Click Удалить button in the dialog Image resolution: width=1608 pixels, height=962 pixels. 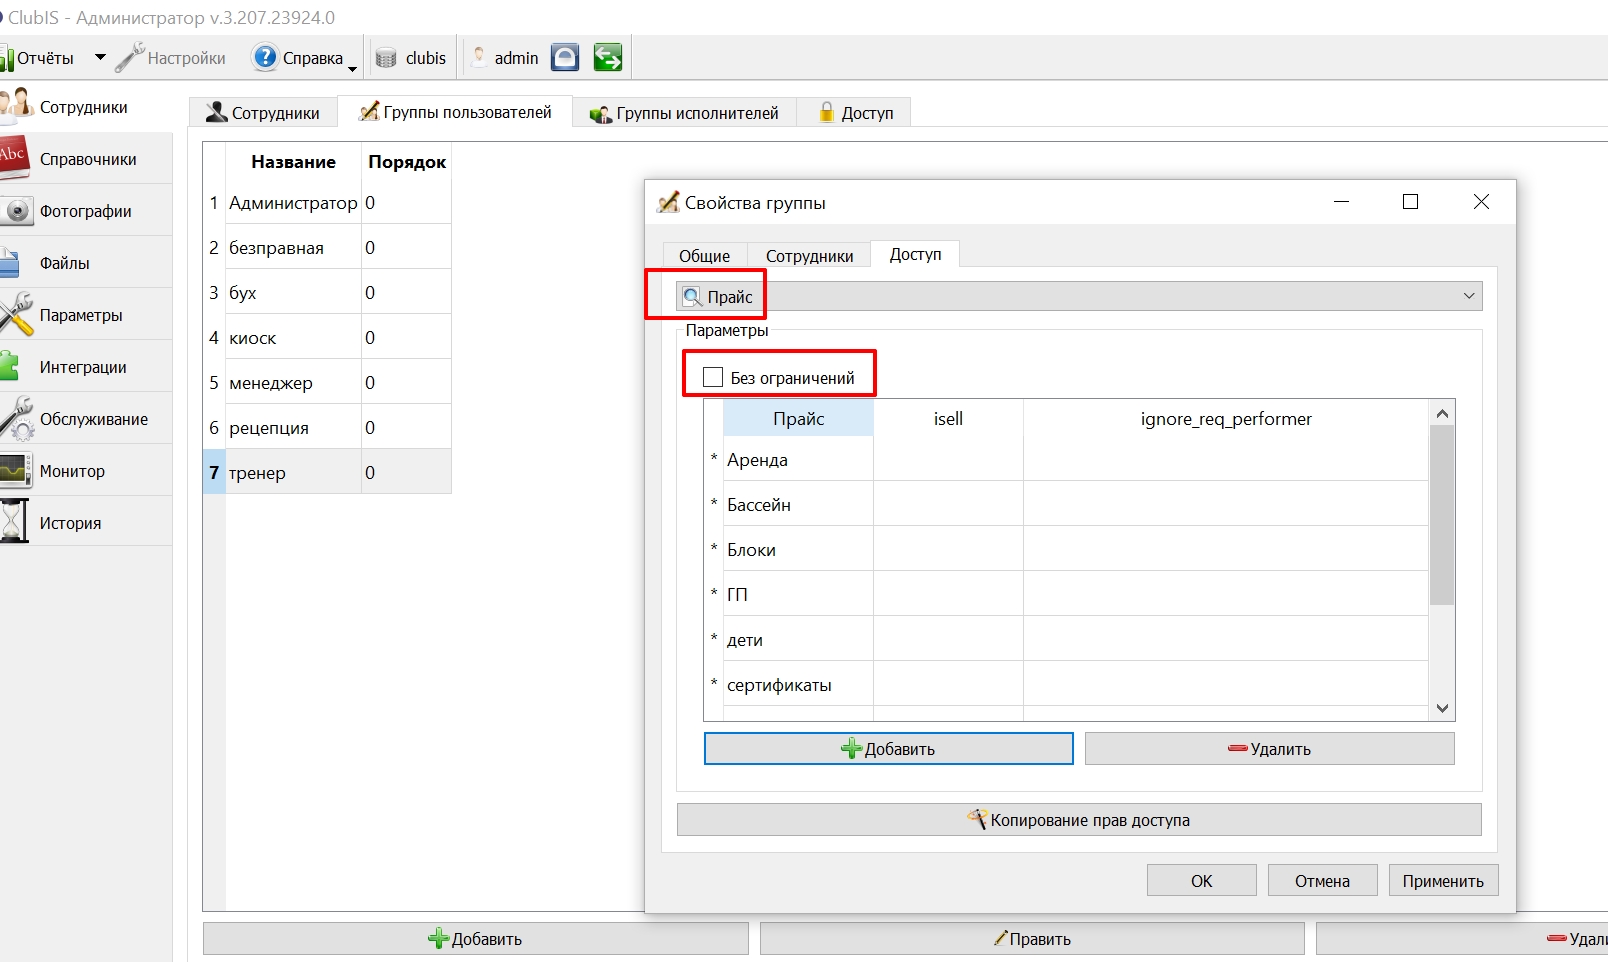click(1269, 749)
